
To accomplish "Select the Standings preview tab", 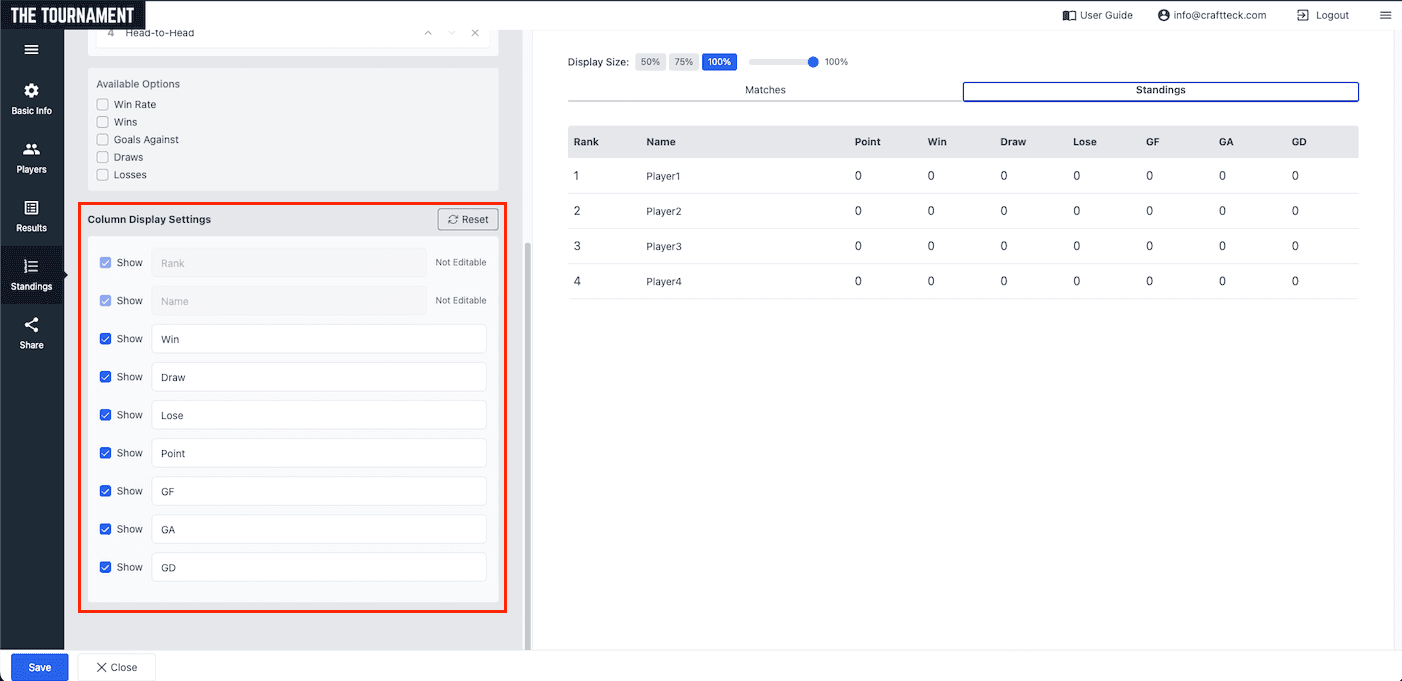I will (1160, 91).
